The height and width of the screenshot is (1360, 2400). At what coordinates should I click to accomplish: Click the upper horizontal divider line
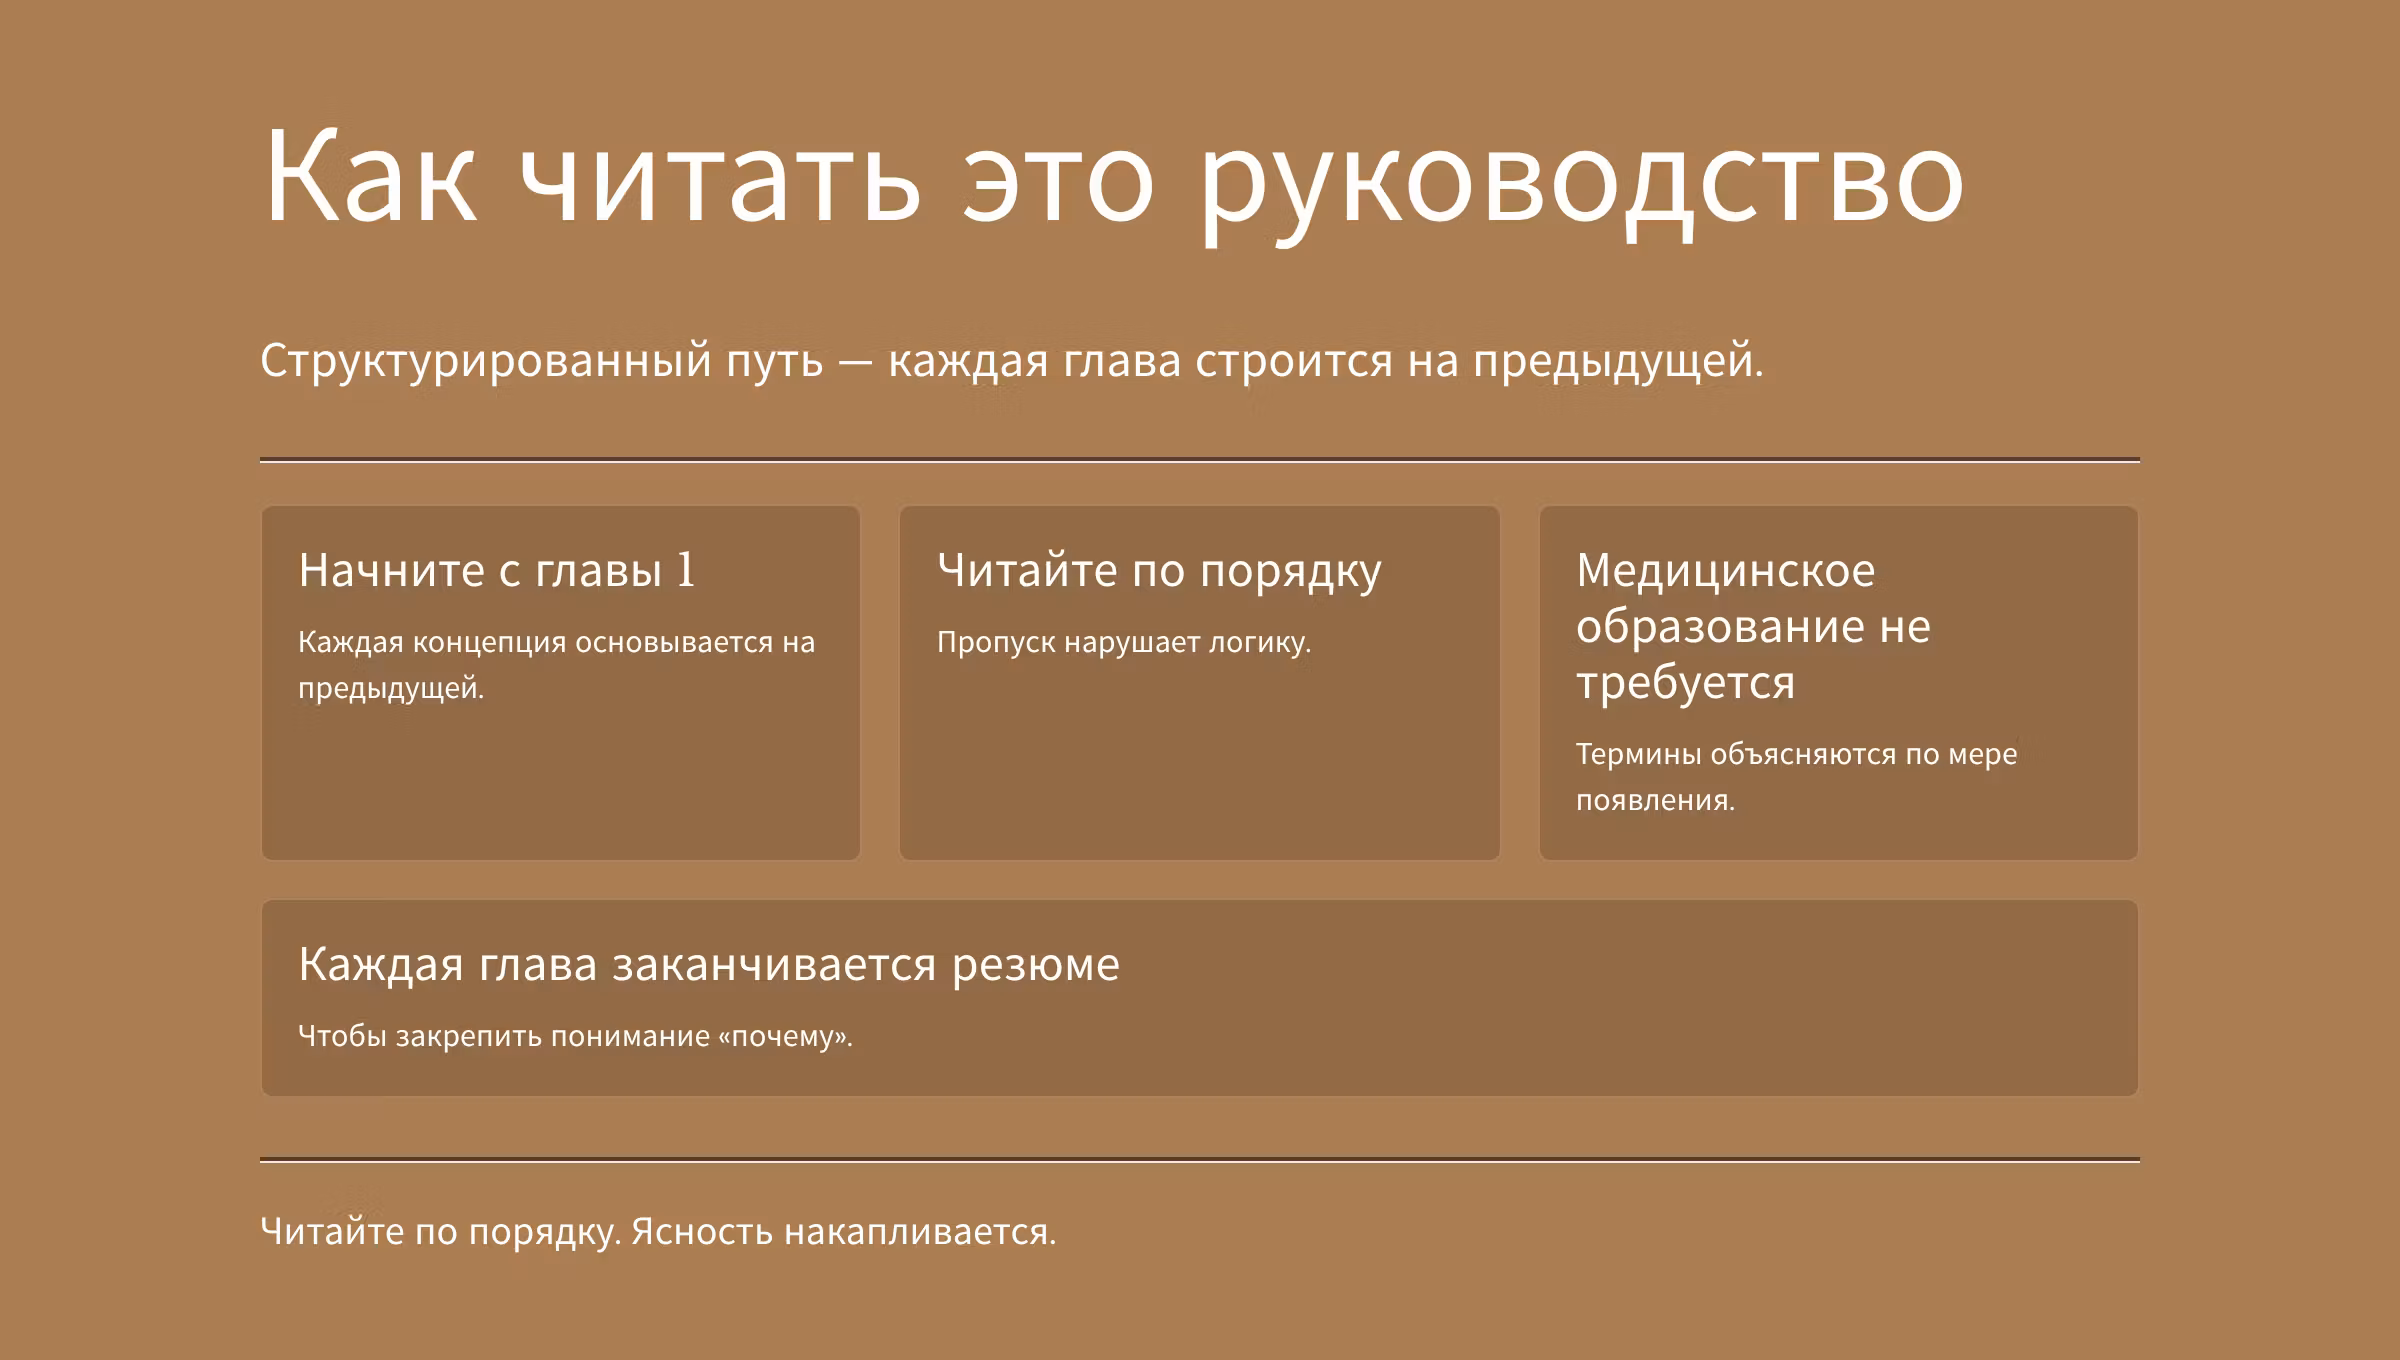click(1198, 458)
